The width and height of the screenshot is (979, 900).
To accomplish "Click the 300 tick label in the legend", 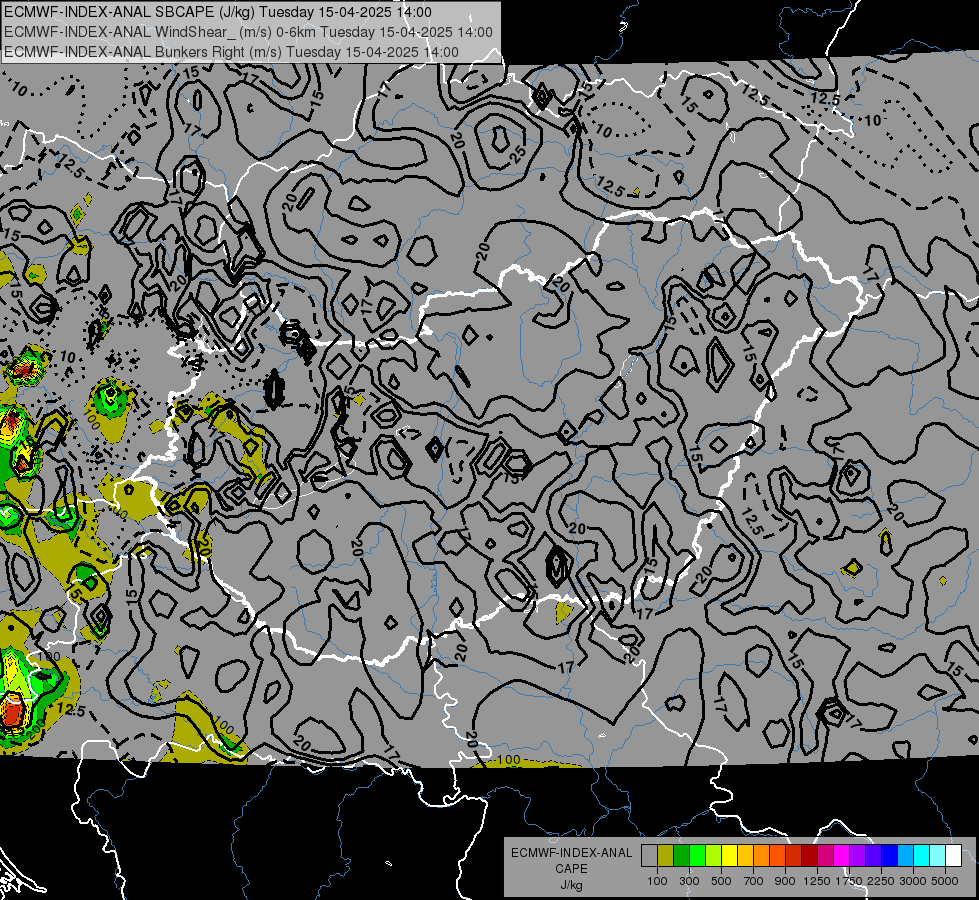I will [x=689, y=881].
